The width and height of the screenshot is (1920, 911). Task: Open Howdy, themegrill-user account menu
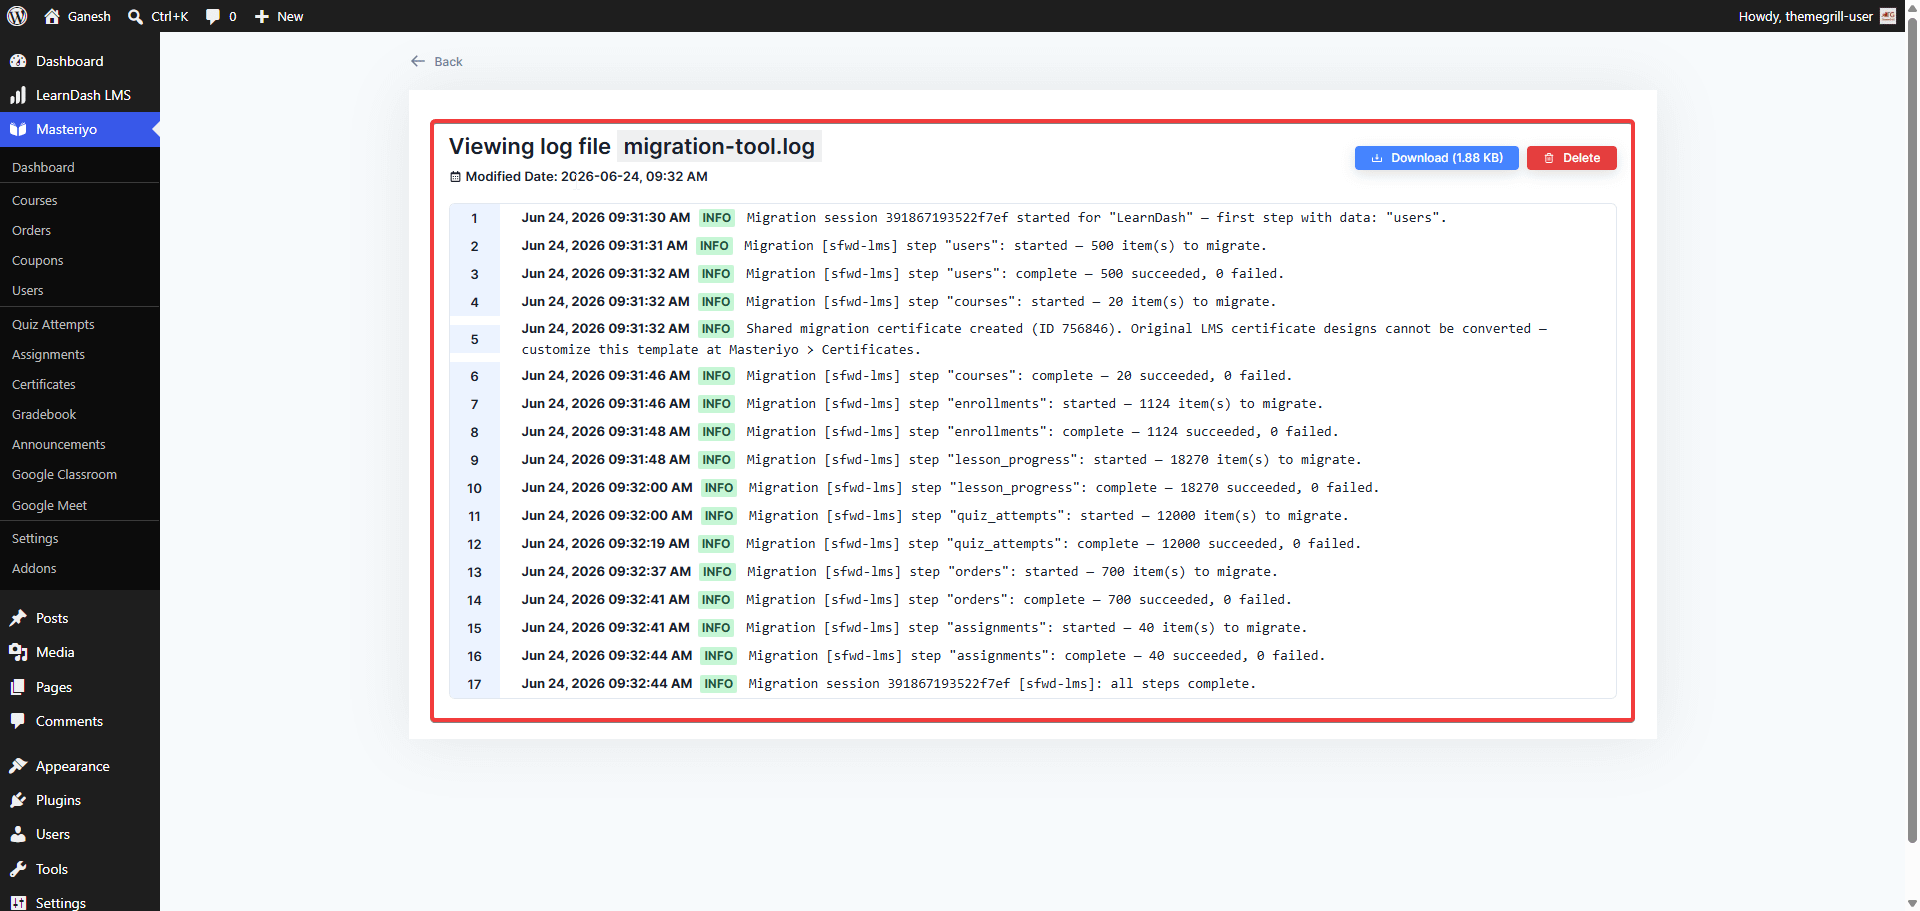1816,16
